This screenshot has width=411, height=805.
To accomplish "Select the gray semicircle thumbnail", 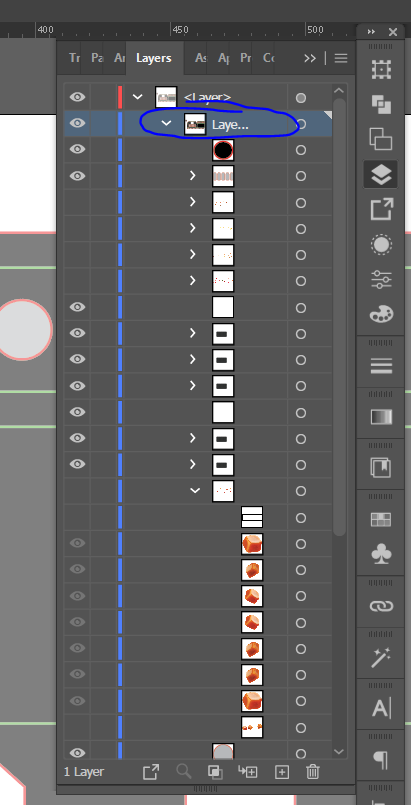I will point(223,751).
